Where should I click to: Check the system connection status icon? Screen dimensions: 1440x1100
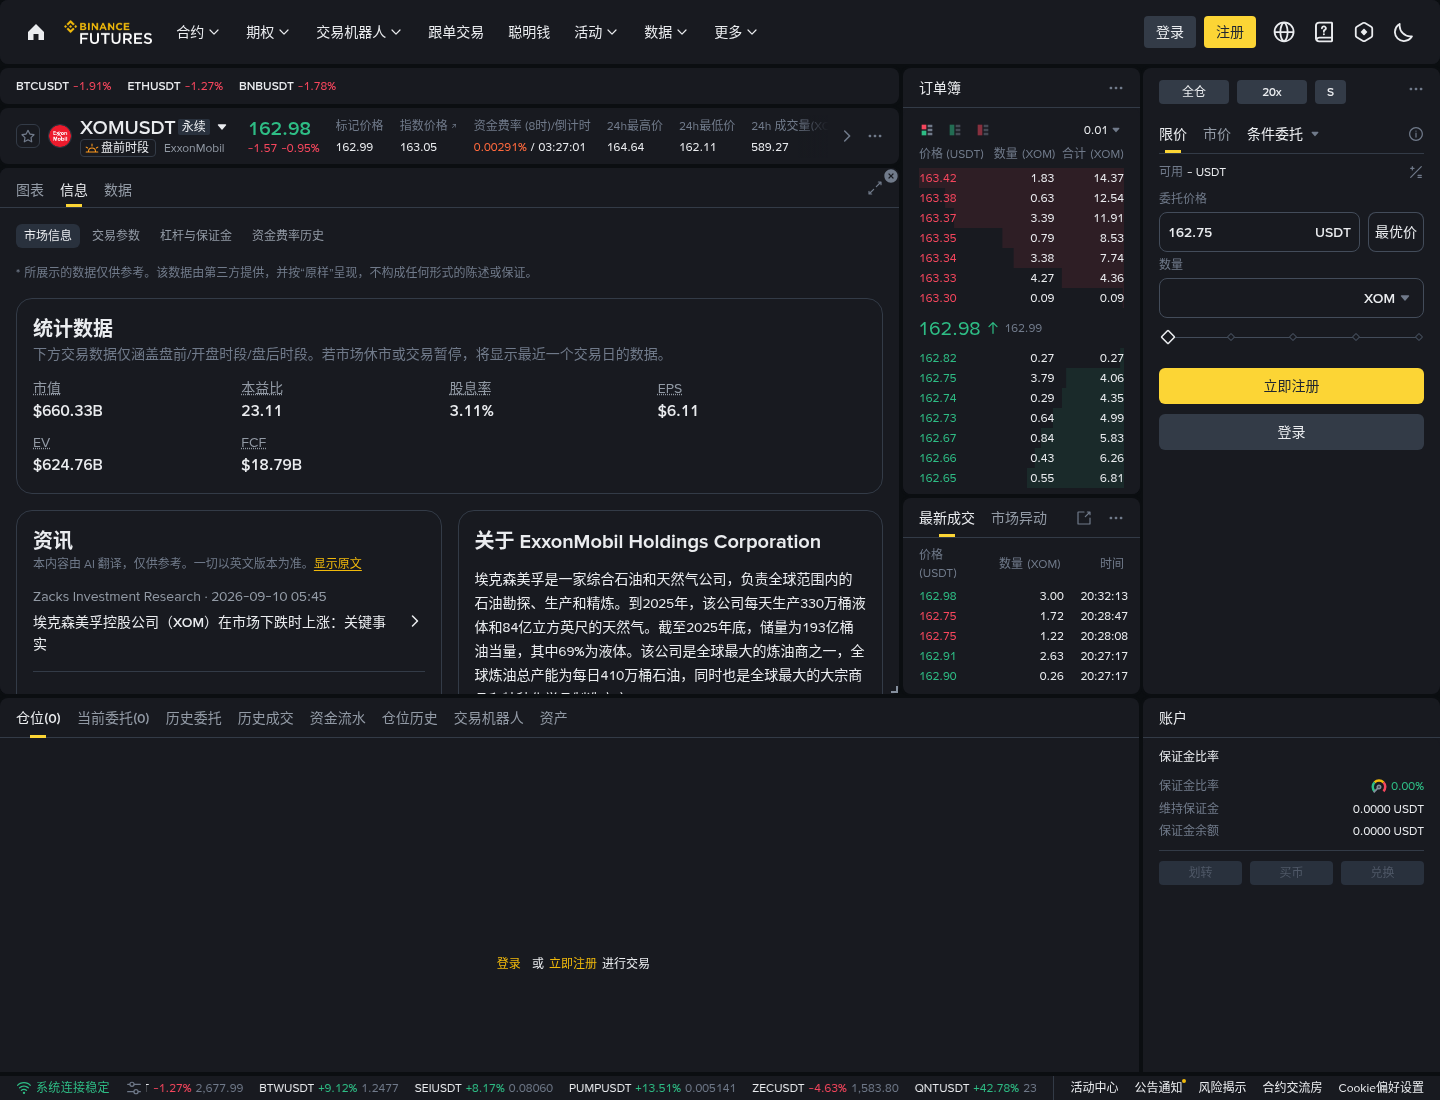click(x=24, y=1088)
